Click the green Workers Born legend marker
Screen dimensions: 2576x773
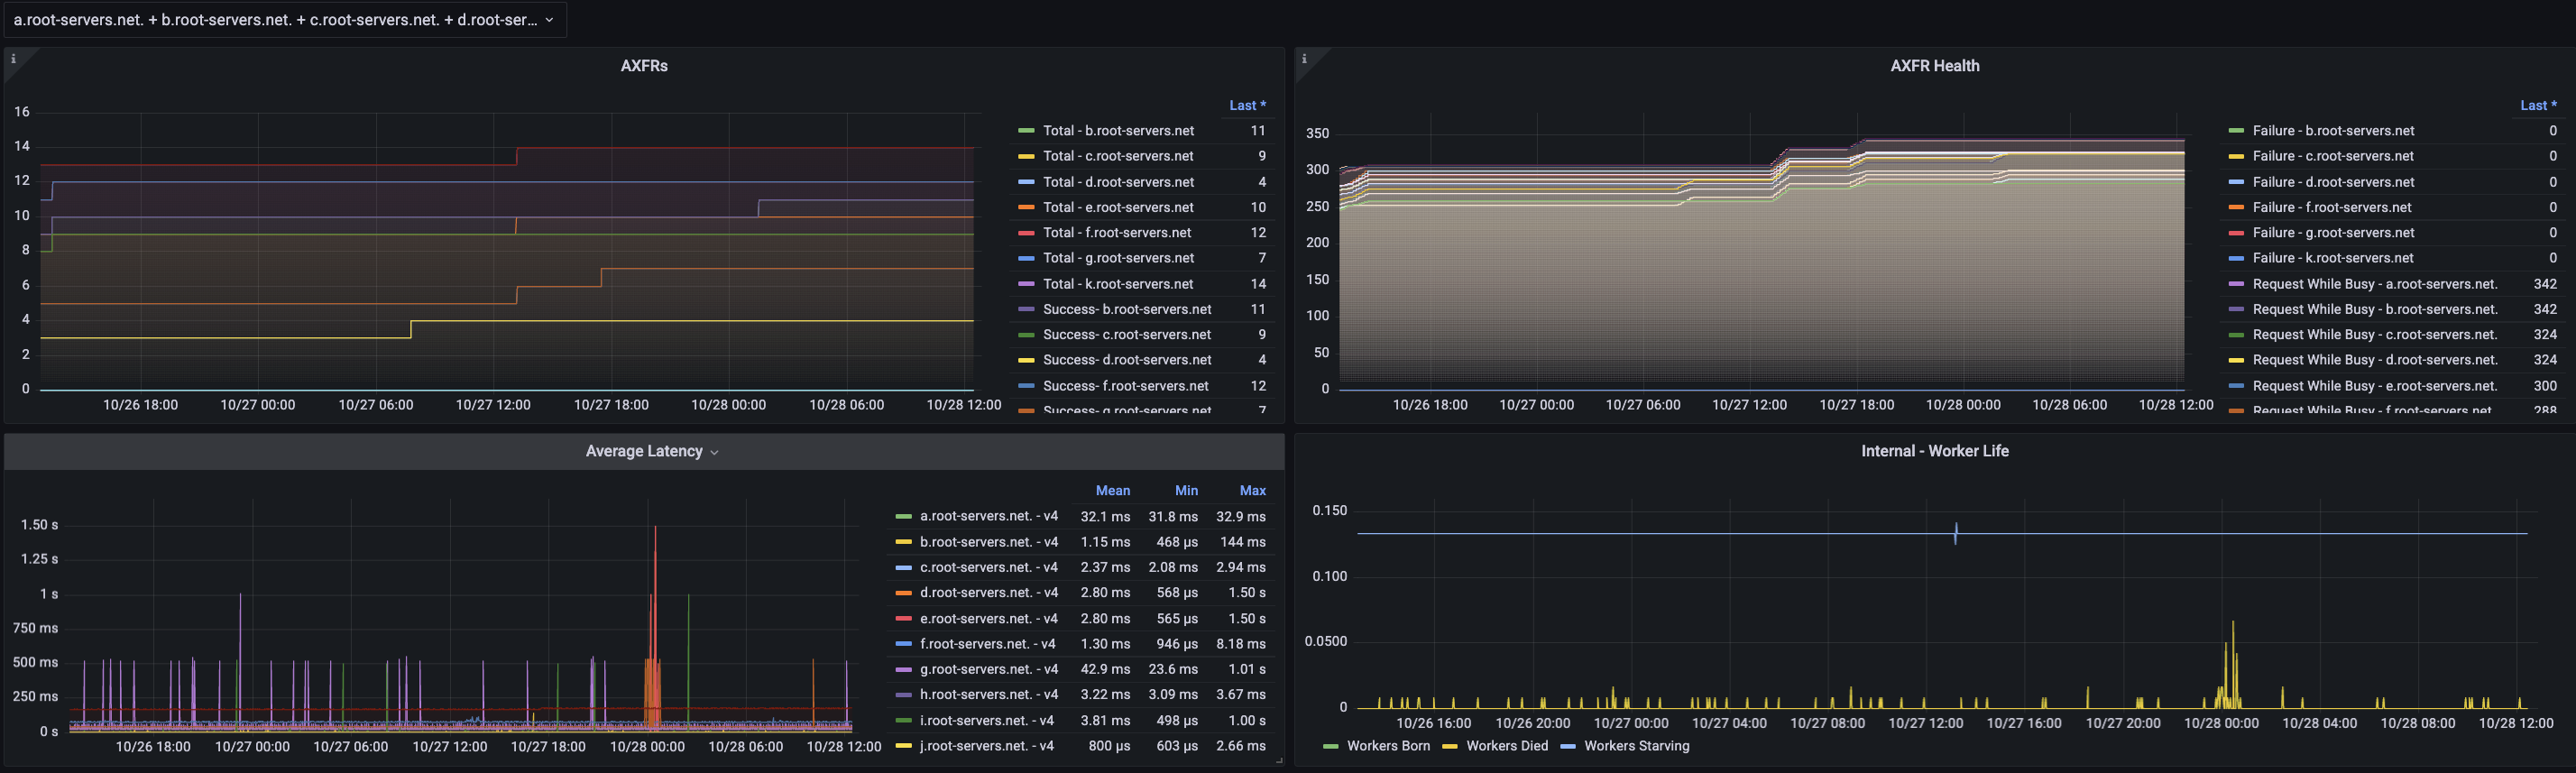point(1330,747)
